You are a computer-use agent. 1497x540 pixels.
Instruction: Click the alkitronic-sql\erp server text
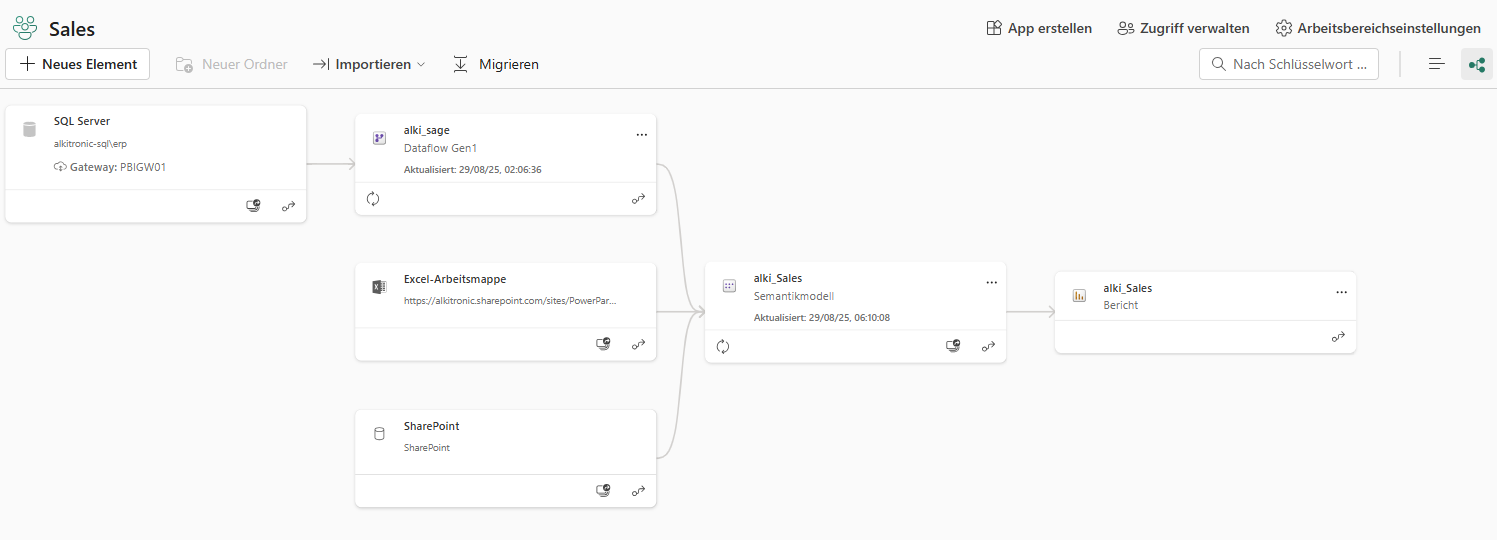90,143
